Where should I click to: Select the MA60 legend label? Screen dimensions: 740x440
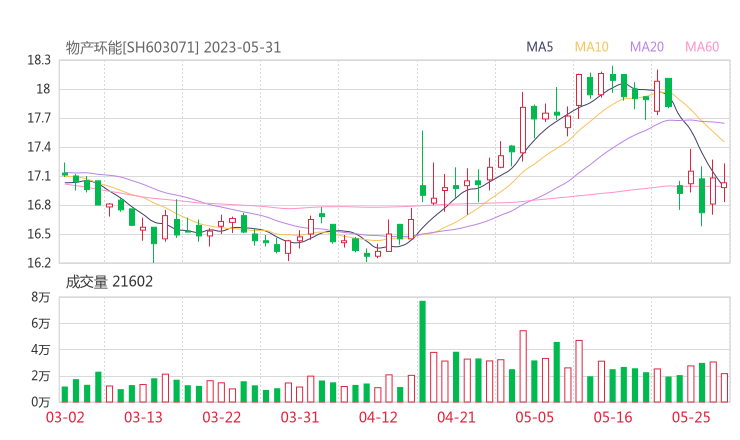click(702, 47)
